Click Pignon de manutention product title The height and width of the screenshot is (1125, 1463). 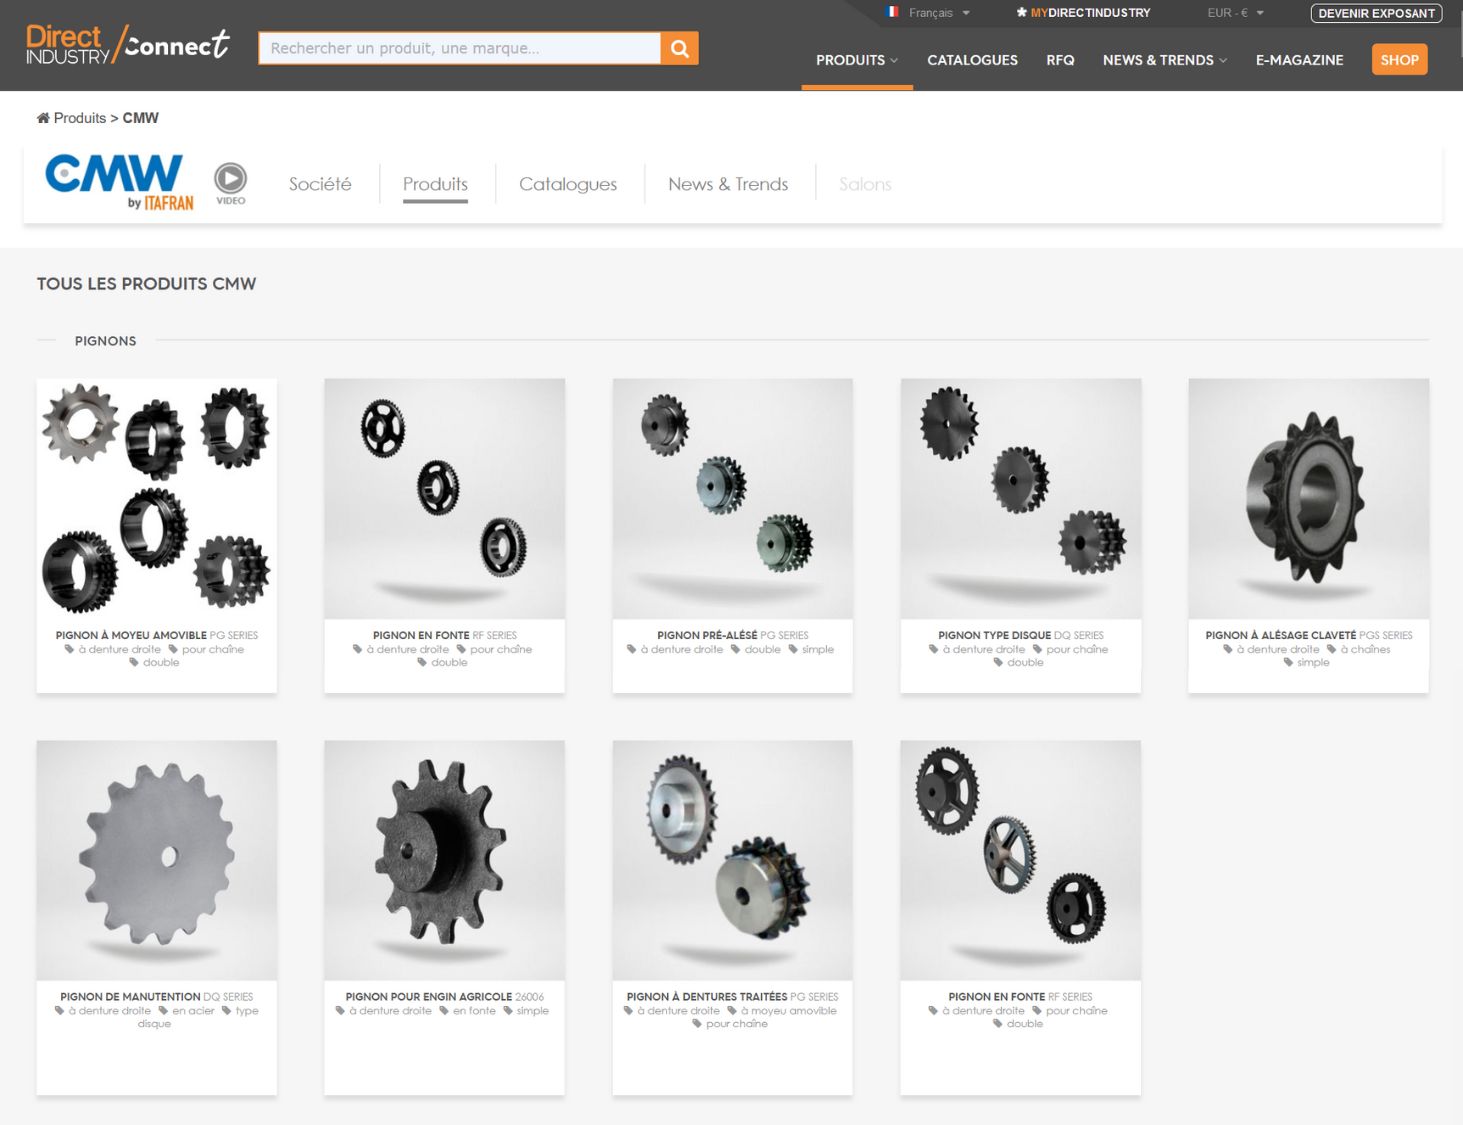130,997
